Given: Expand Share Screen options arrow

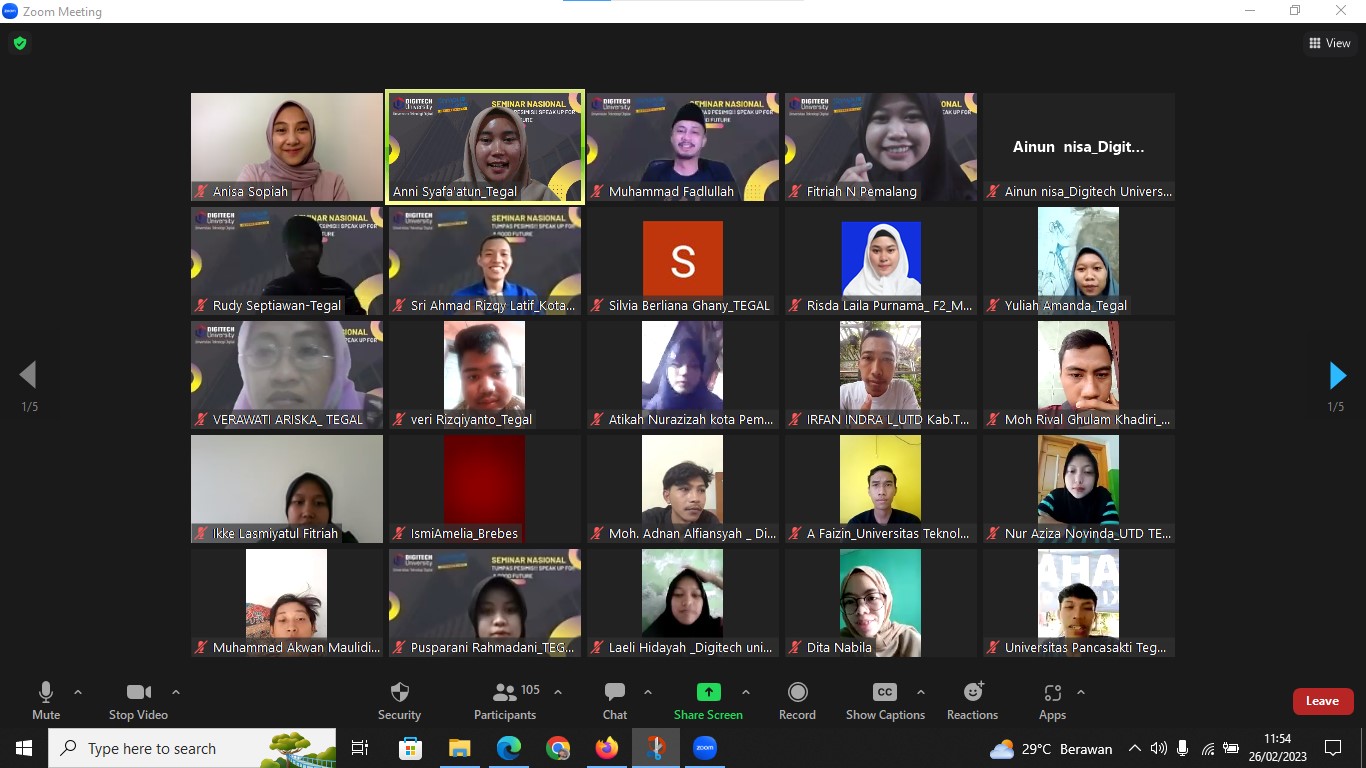Looking at the screenshot, I should tap(745, 692).
